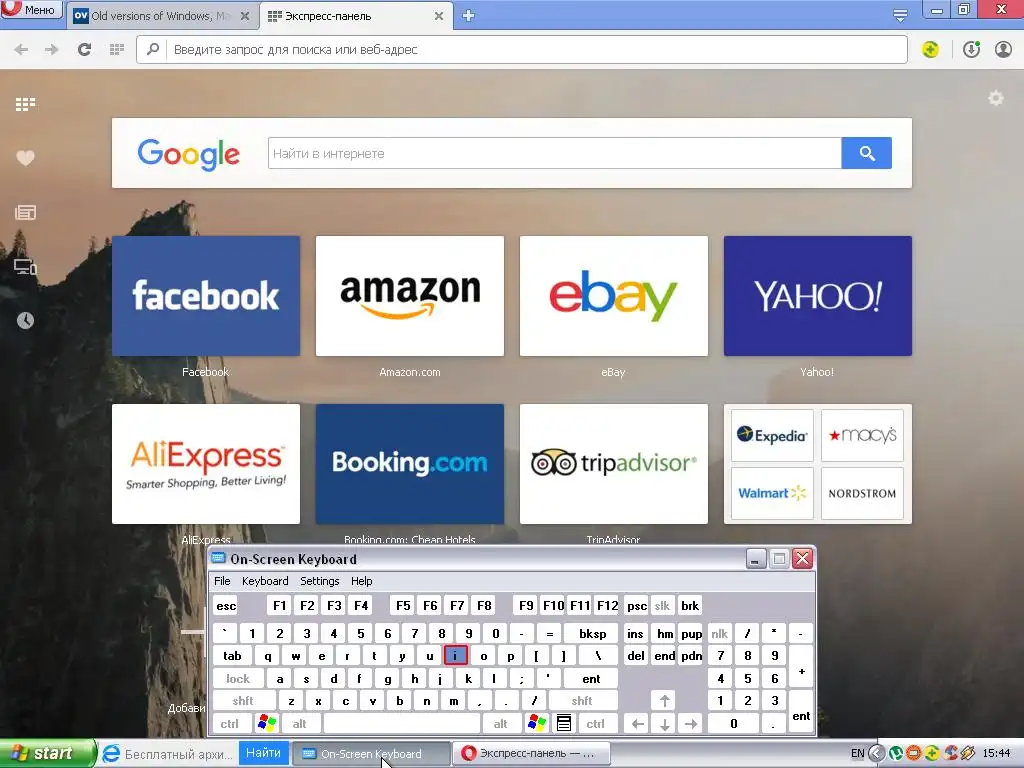Open the news icon in sidebar

click(x=25, y=212)
